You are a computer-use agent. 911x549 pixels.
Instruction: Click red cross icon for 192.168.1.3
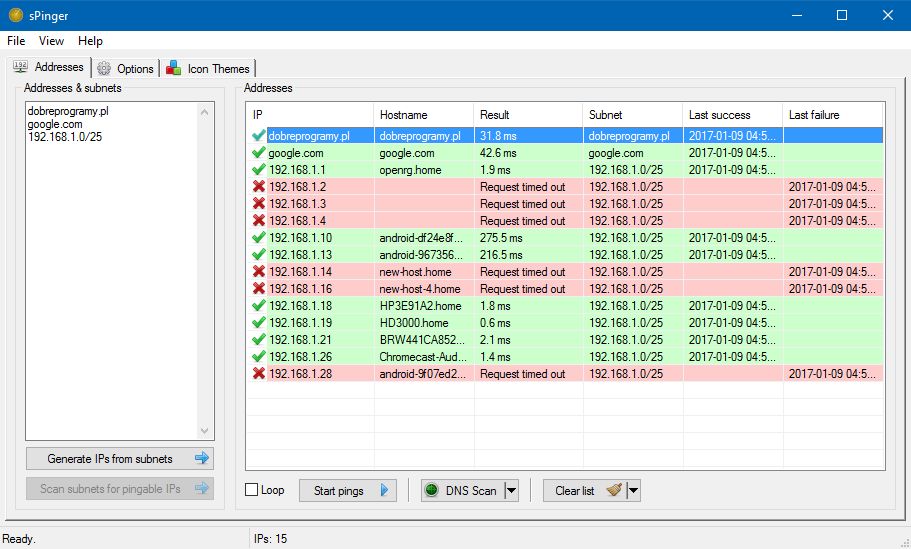(x=259, y=203)
